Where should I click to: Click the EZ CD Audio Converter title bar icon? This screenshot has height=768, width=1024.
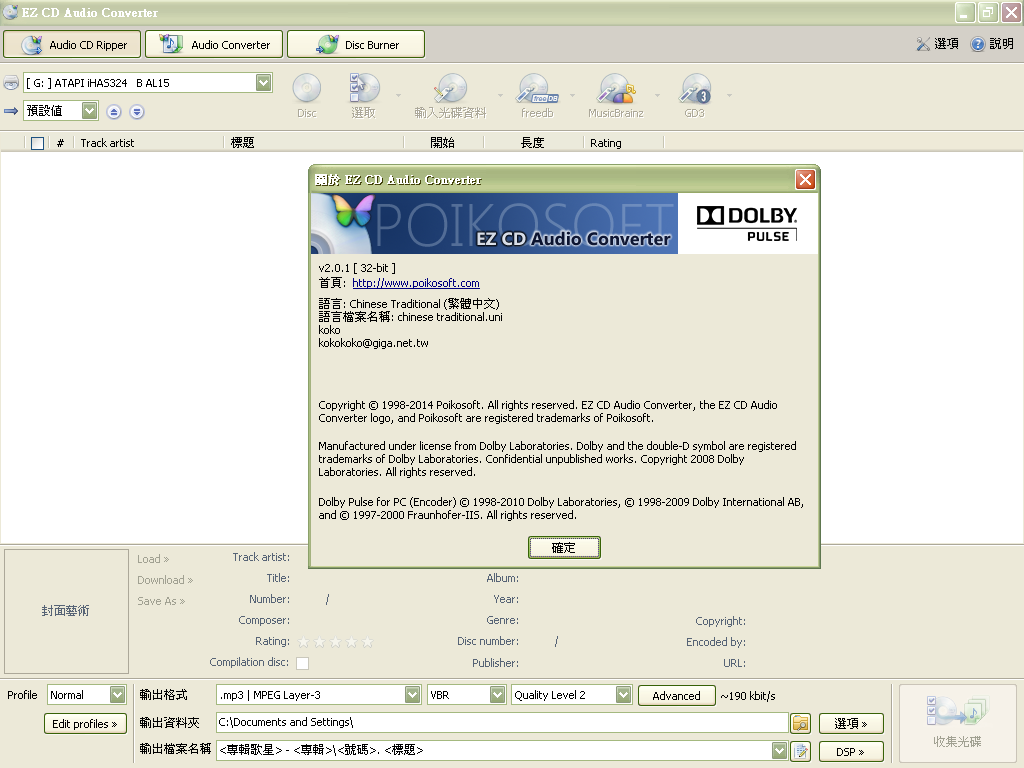click(10, 12)
